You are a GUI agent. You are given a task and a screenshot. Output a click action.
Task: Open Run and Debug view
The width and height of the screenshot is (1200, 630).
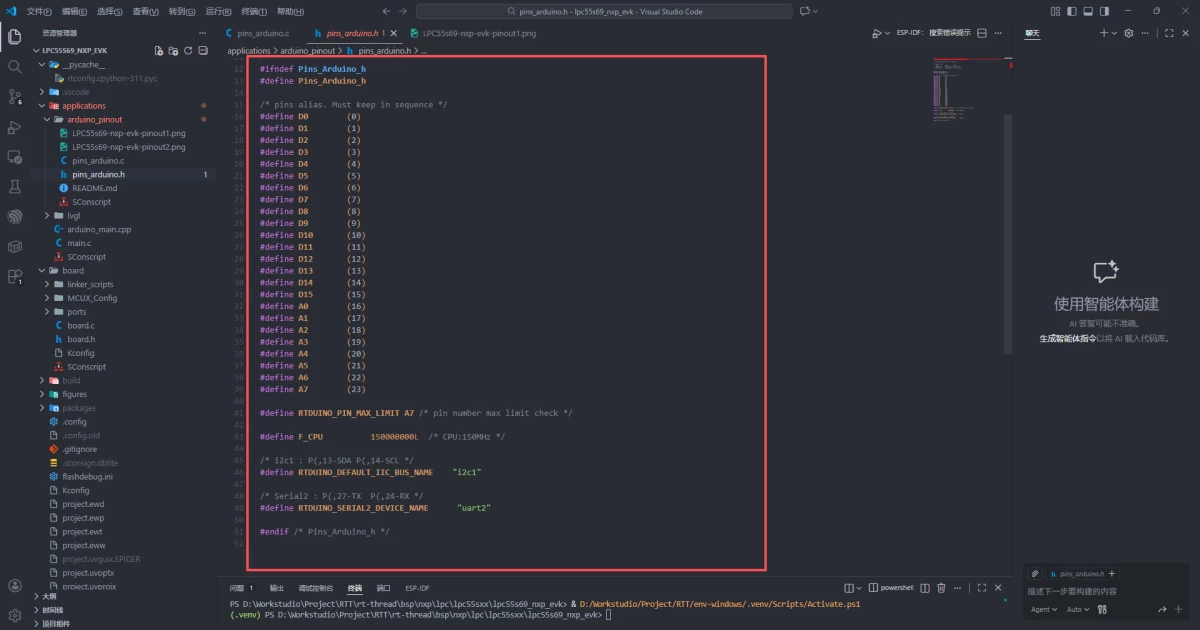tap(14, 127)
